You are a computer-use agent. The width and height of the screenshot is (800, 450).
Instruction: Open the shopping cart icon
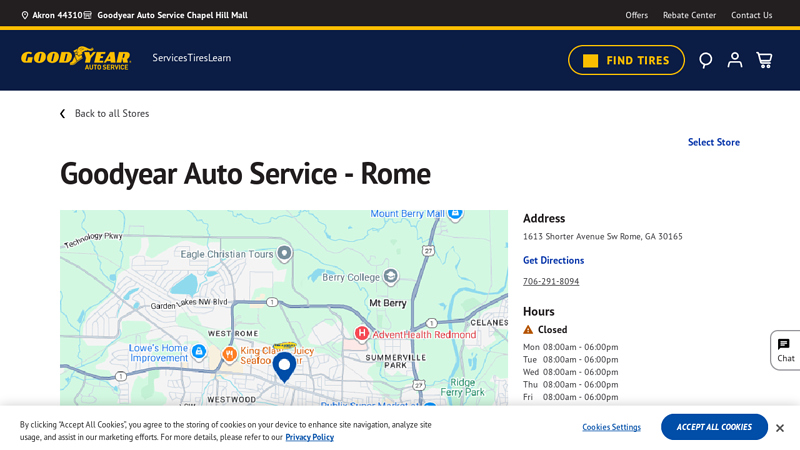[764, 60]
